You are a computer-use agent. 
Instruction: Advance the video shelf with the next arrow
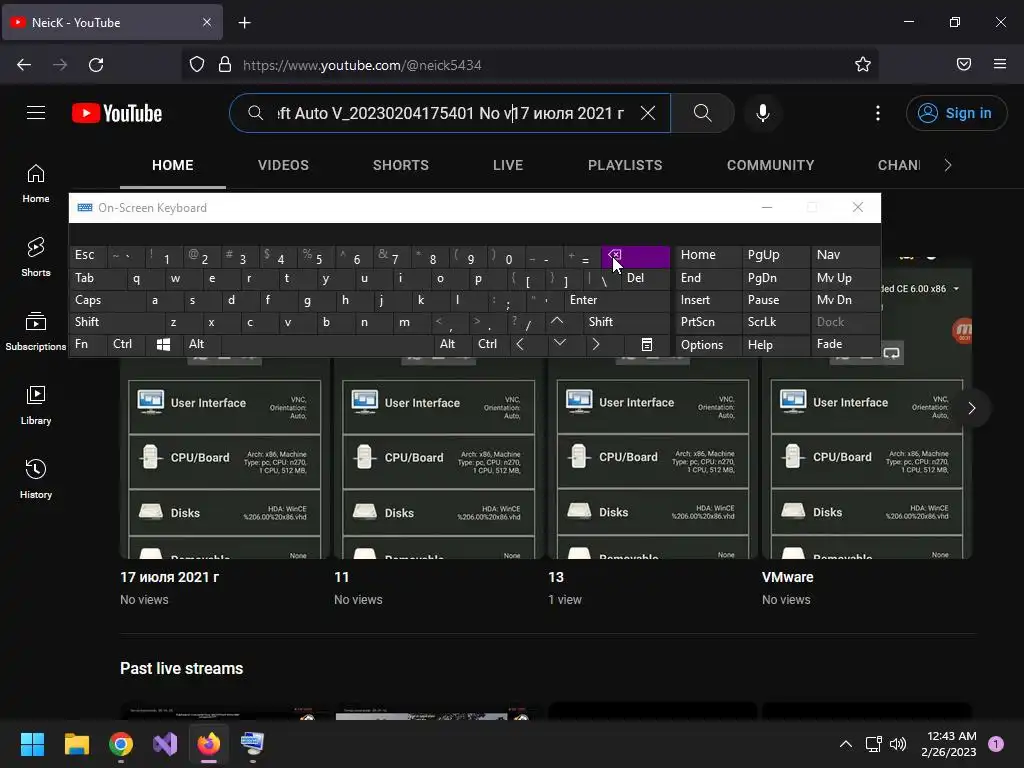click(972, 408)
